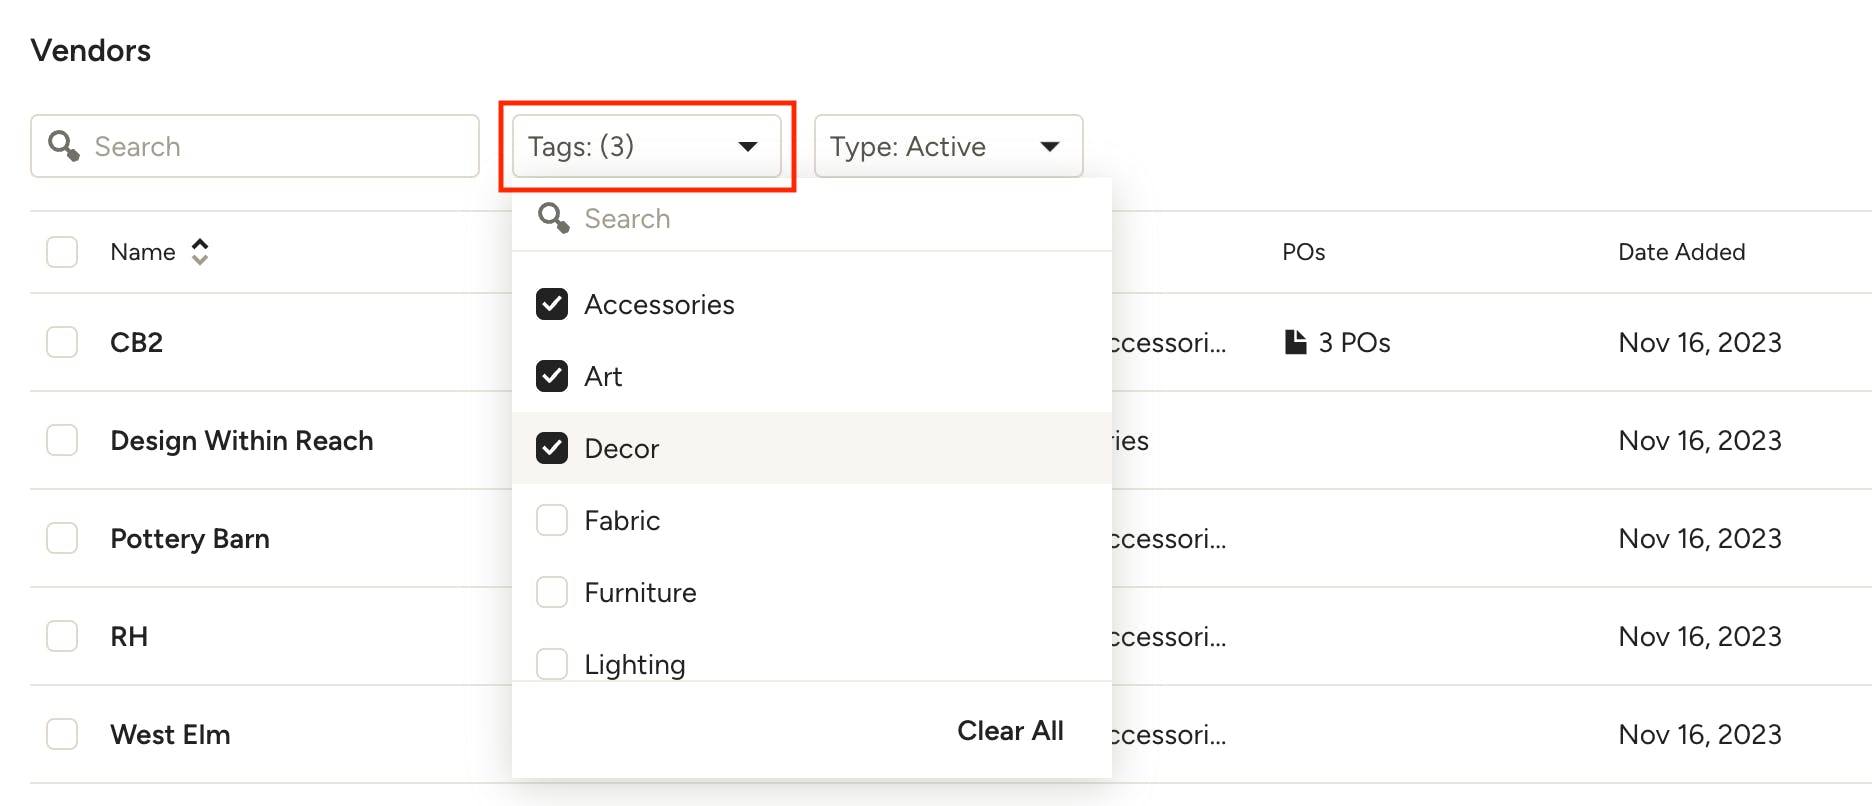Click the truncated tags cell for RH
The height and width of the screenshot is (806, 1872).
(x=1169, y=636)
